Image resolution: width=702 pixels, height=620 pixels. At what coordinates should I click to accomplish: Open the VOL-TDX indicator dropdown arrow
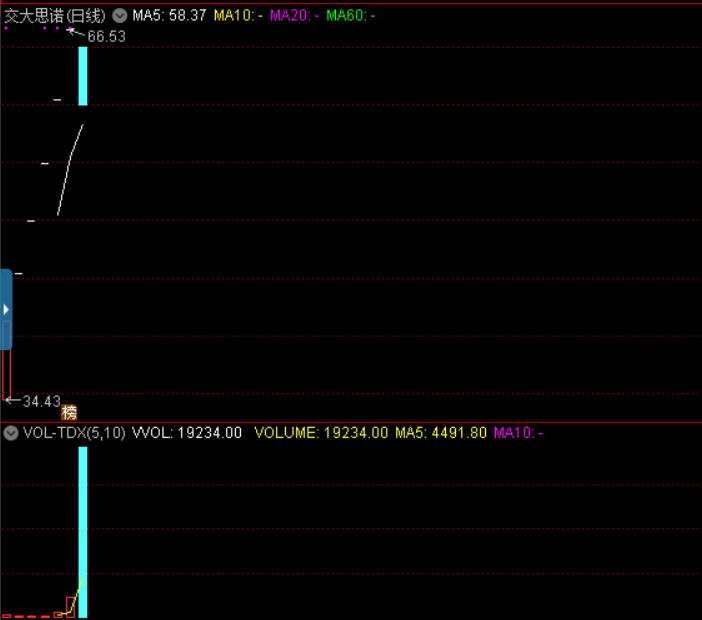point(11,433)
